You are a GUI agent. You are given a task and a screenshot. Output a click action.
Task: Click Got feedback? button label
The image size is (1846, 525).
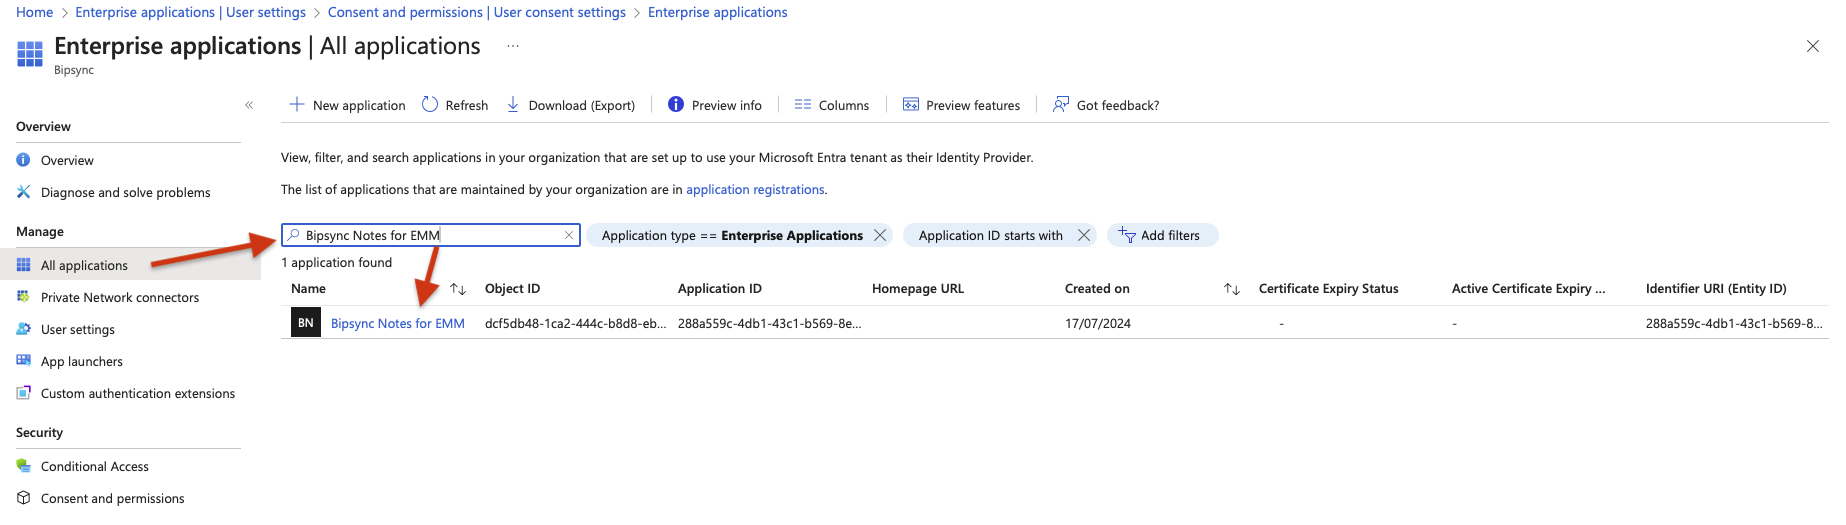pos(1118,105)
